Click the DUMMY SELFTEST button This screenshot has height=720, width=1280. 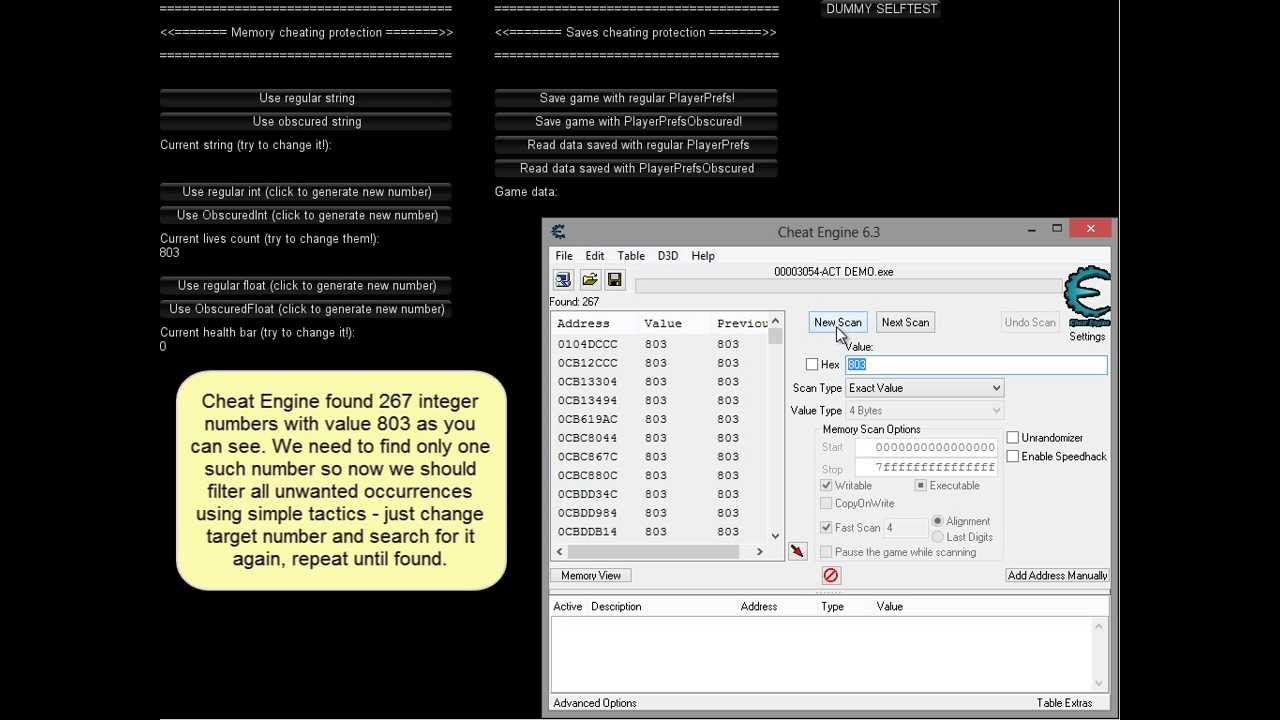(881, 9)
